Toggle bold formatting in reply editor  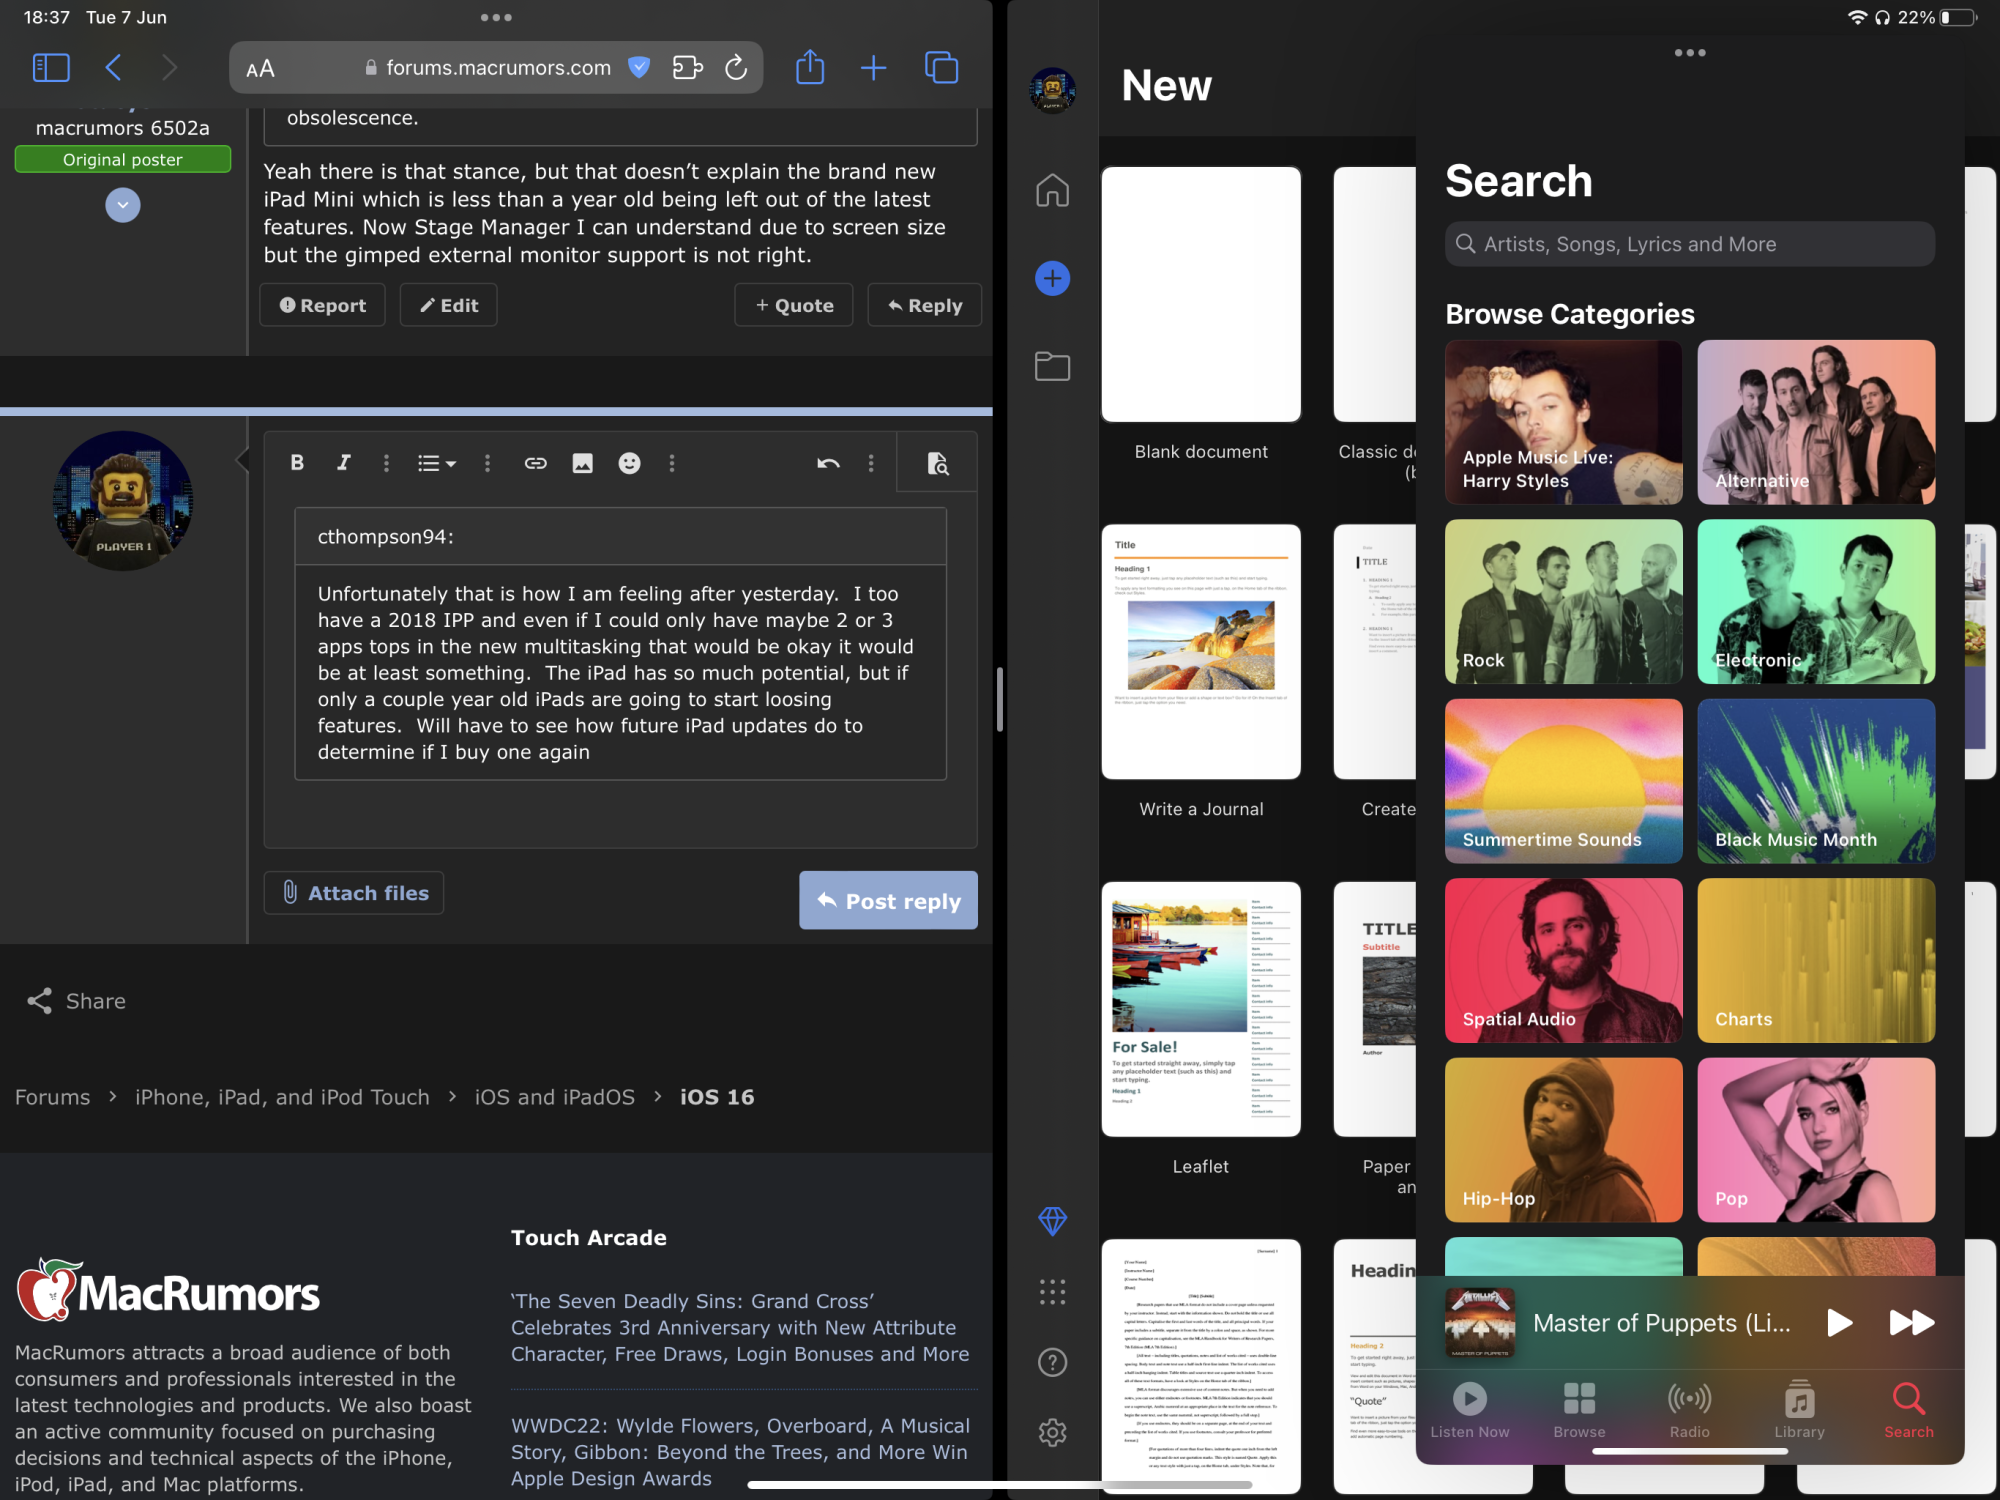click(297, 462)
